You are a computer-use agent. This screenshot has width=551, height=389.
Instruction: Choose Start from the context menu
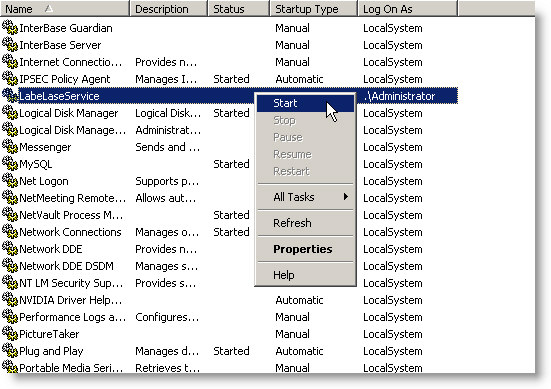[x=305, y=103]
